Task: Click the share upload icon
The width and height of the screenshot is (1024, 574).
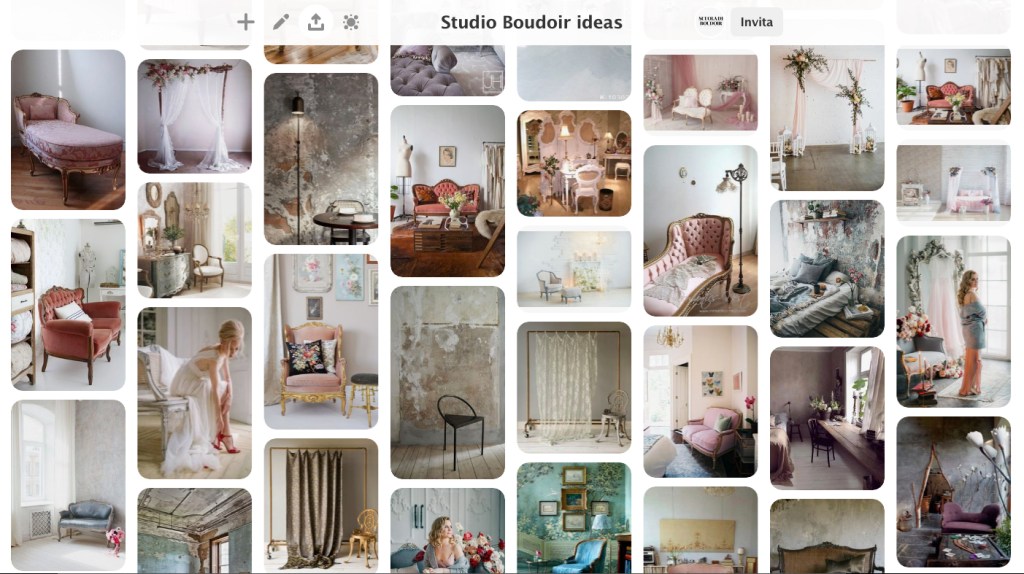Action: pyautogui.click(x=316, y=22)
